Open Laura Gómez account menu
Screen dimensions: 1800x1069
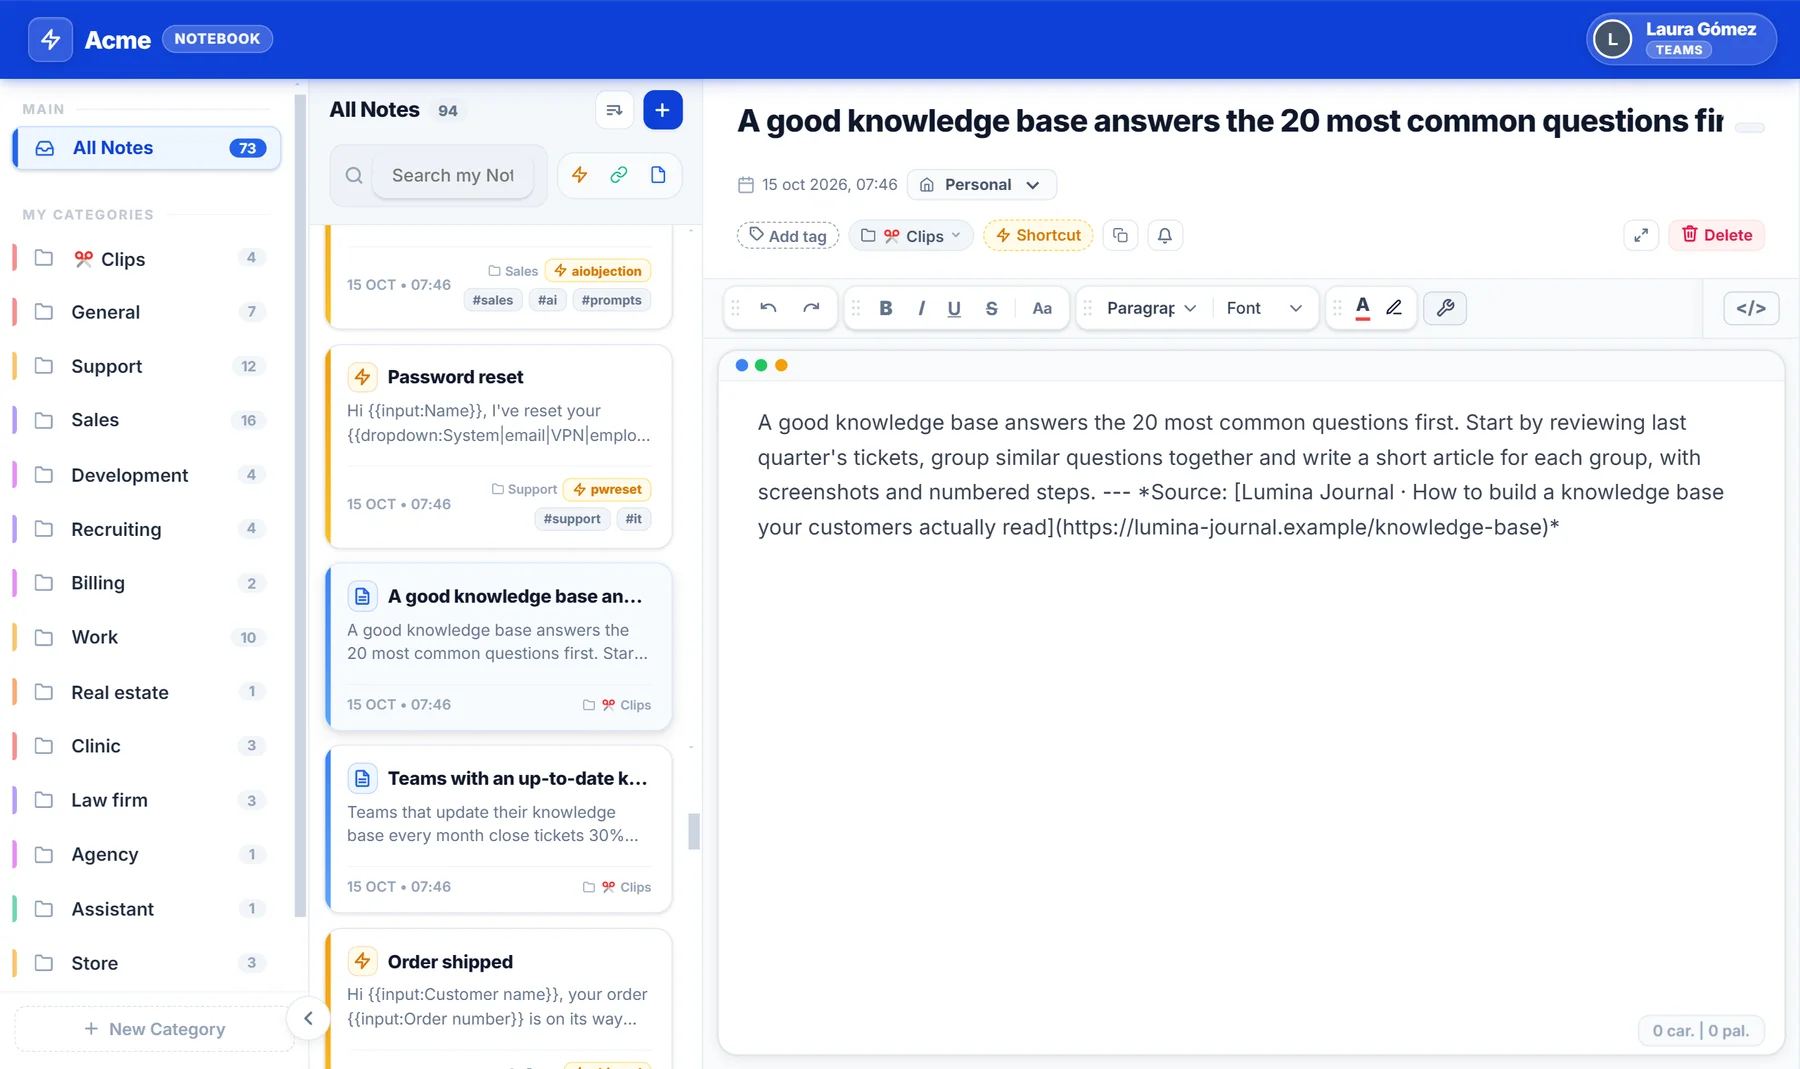tap(1681, 39)
